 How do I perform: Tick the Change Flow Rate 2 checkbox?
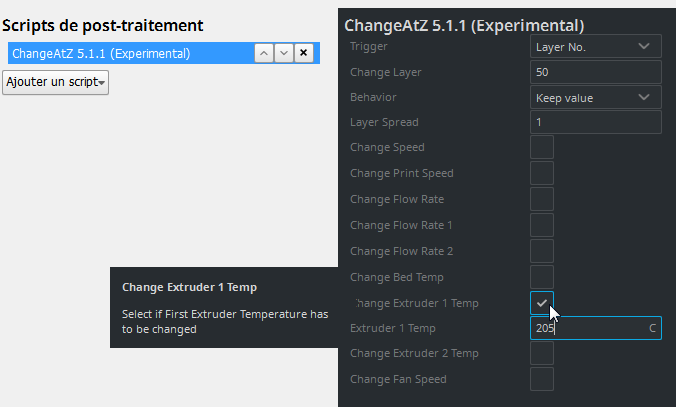click(541, 251)
